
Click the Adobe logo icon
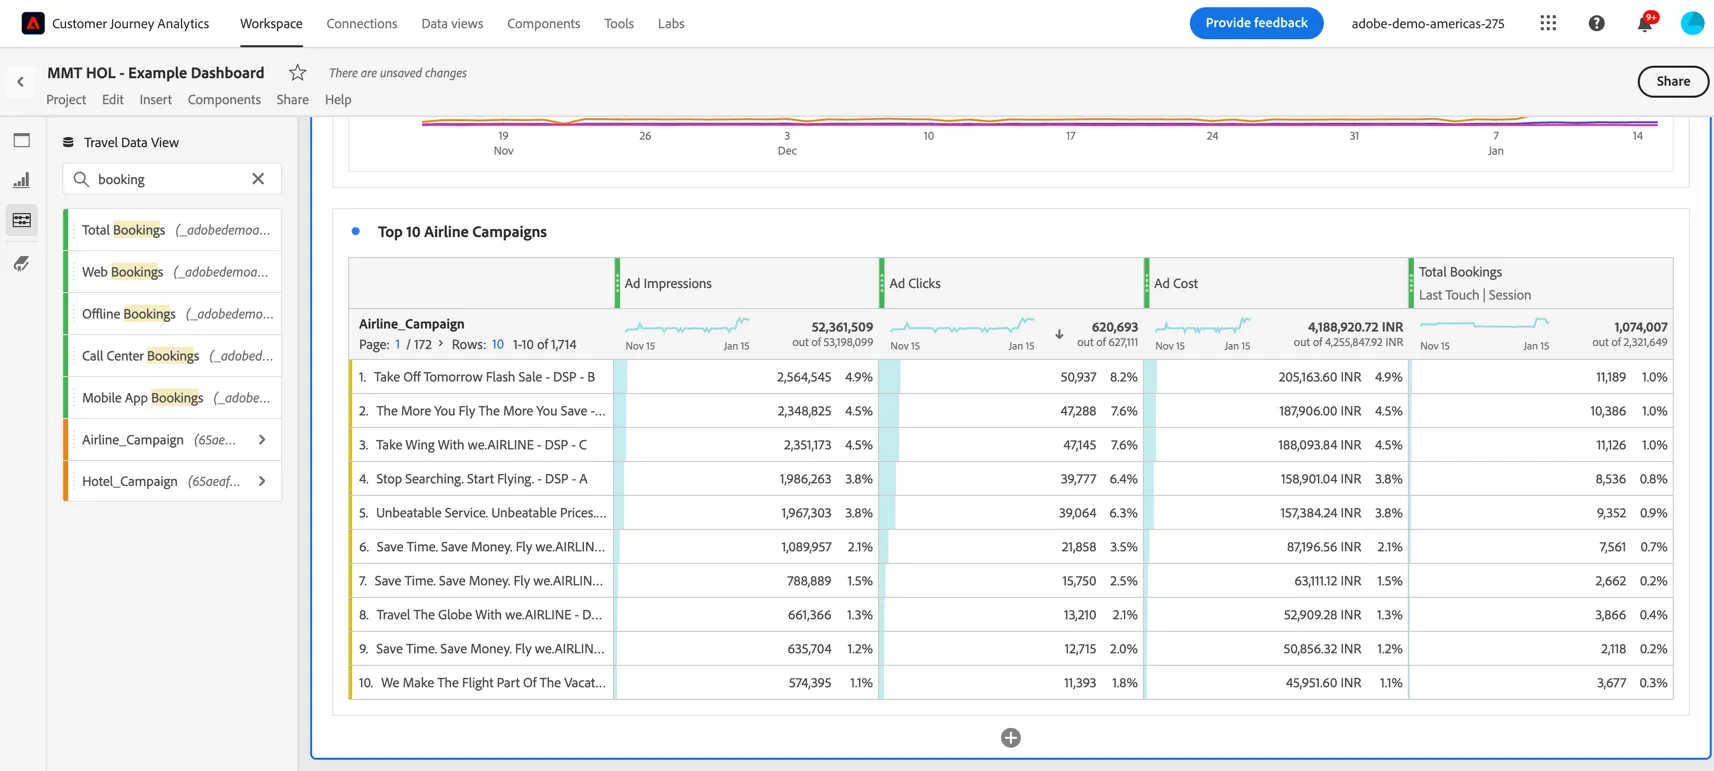coord(33,23)
